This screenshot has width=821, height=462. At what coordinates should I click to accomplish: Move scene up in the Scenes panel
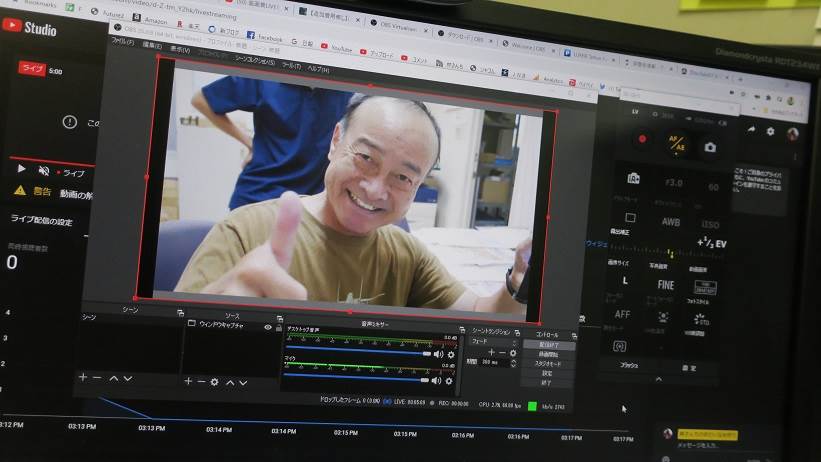tap(114, 378)
